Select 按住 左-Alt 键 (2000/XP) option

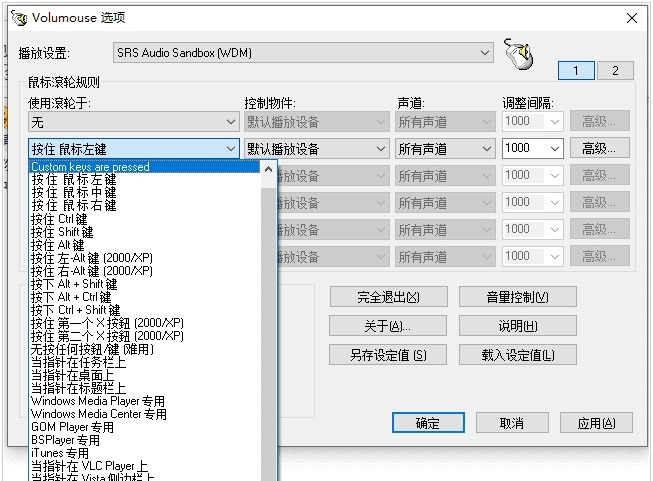145,258
